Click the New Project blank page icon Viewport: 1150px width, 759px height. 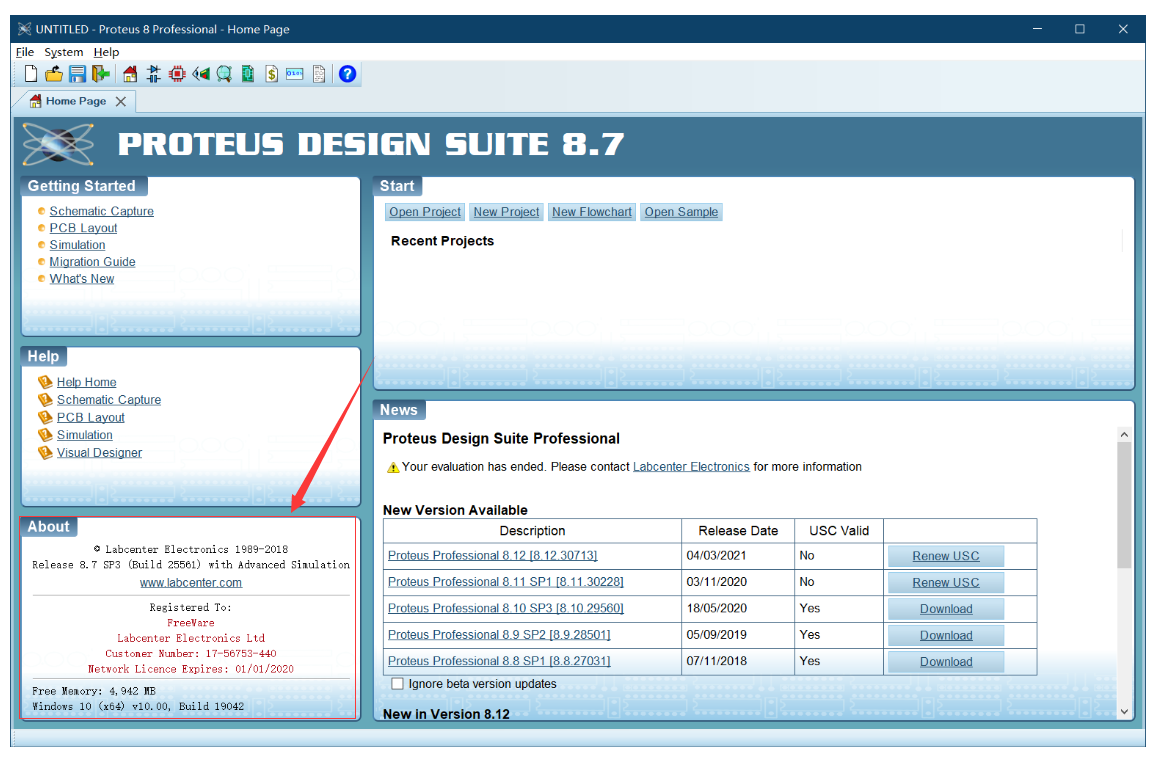(31, 74)
